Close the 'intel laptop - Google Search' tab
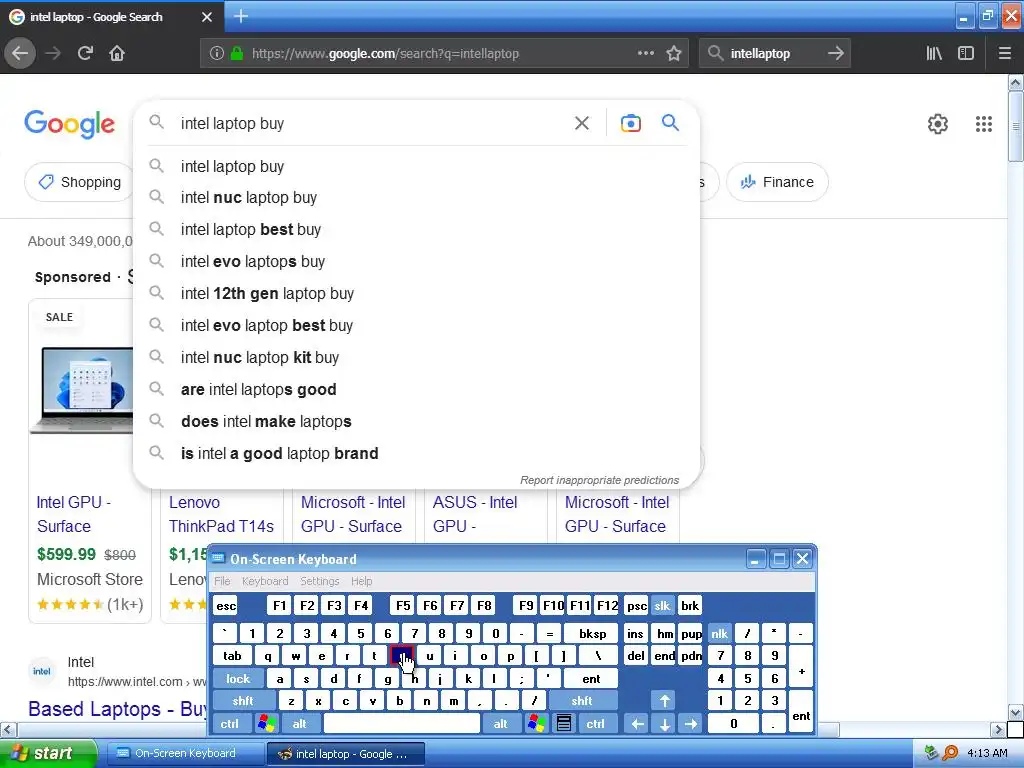The image size is (1024, 768). [x=207, y=17]
